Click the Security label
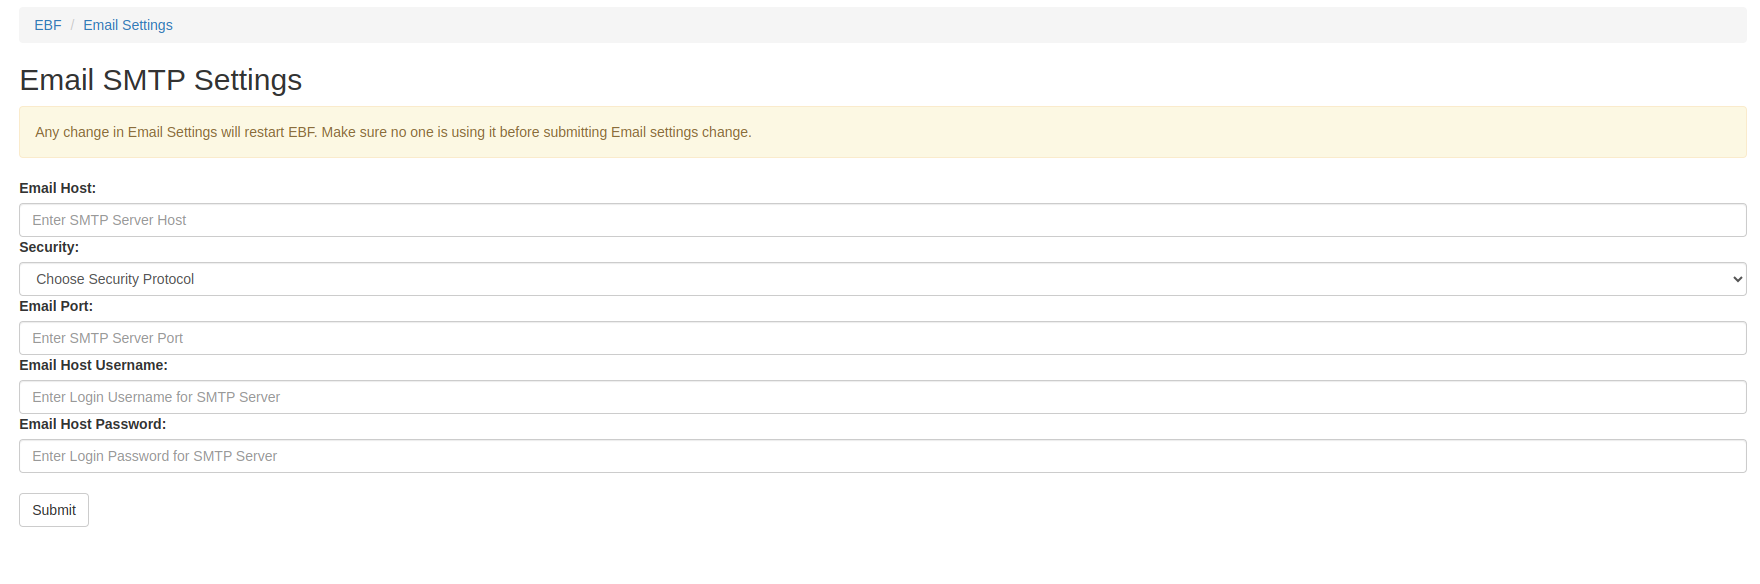The image size is (1760, 584). click(x=49, y=247)
